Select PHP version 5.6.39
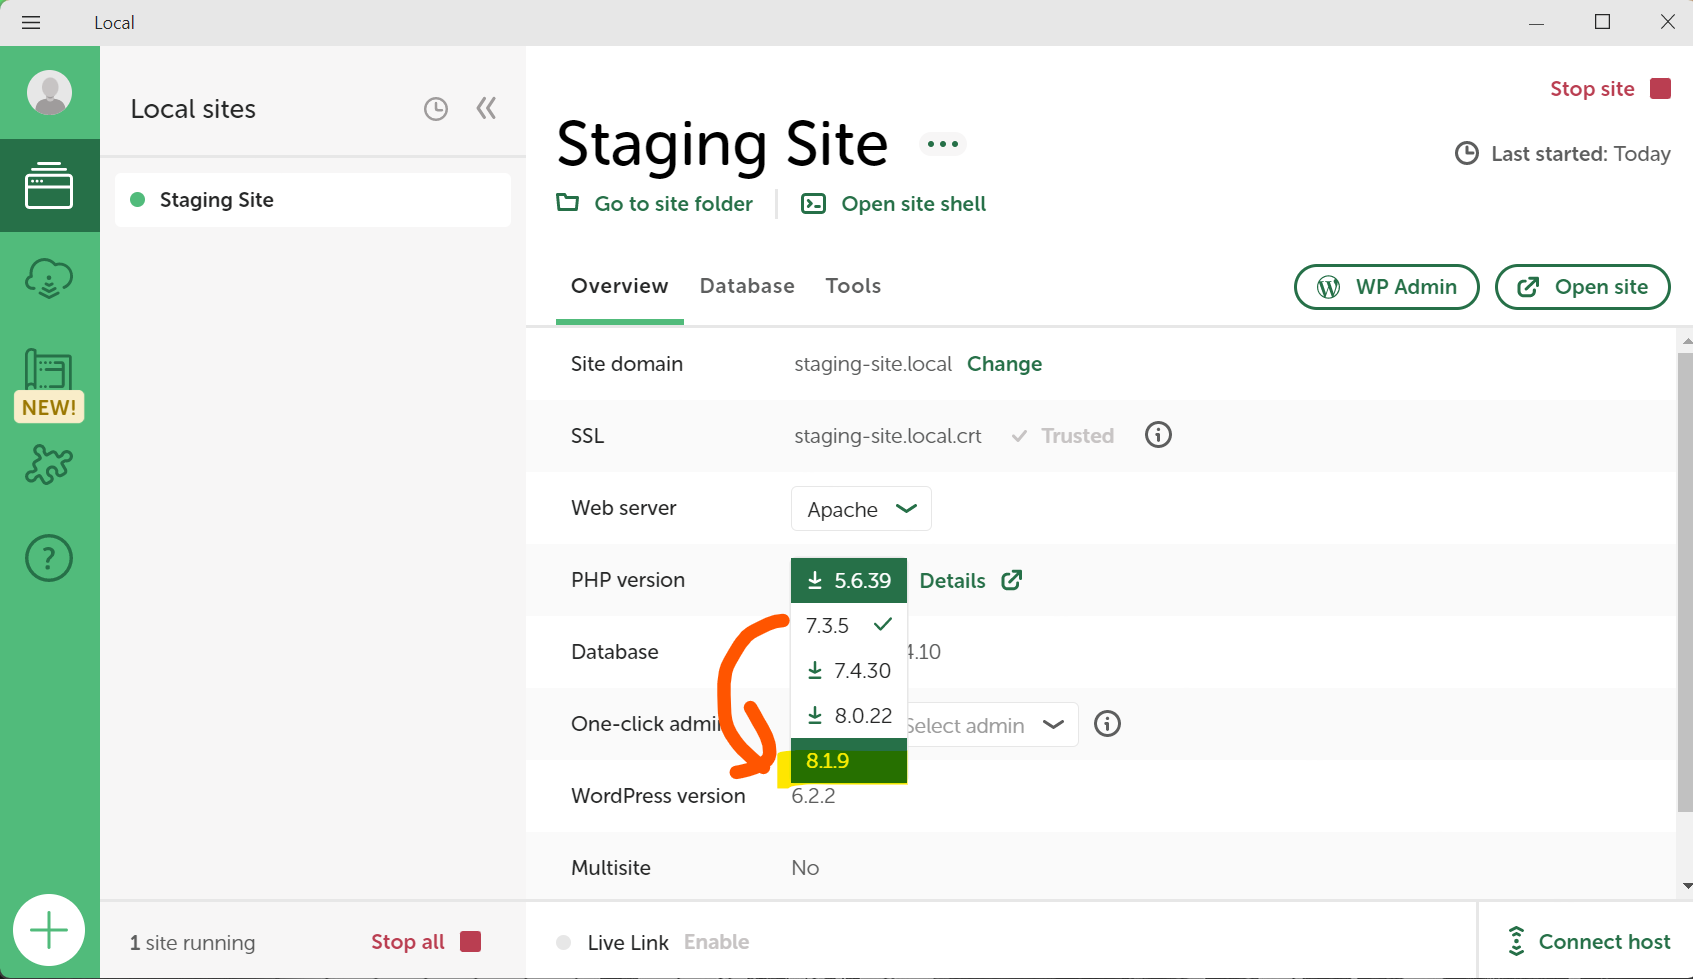The height and width of the screenshot is (979, 1693). pos(849,581)
